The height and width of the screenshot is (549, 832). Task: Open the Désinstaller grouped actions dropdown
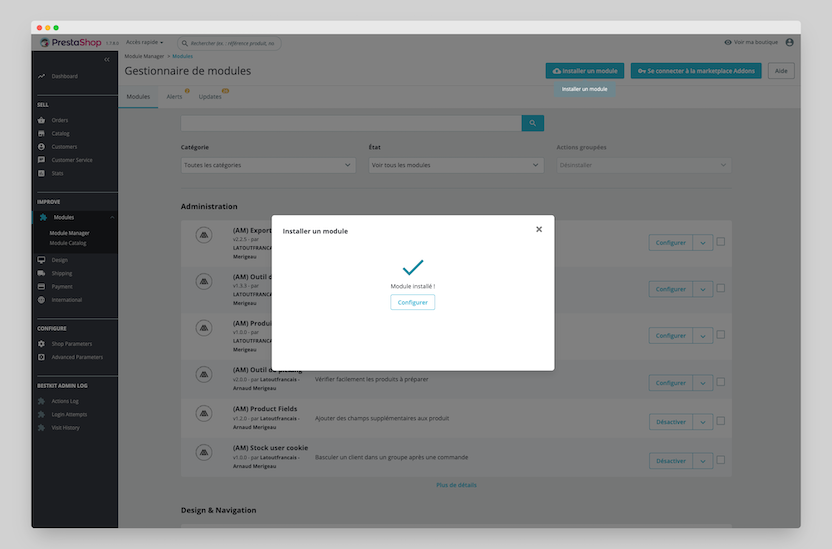coord(644,165)
